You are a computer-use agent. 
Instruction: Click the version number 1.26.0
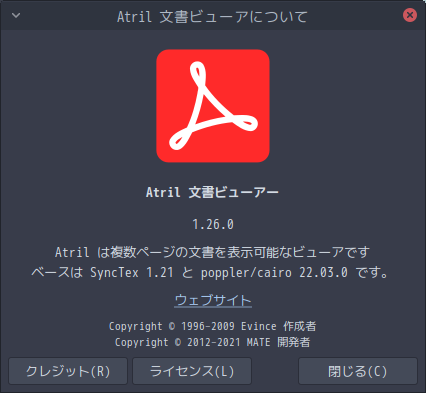[x=213, y=224]
